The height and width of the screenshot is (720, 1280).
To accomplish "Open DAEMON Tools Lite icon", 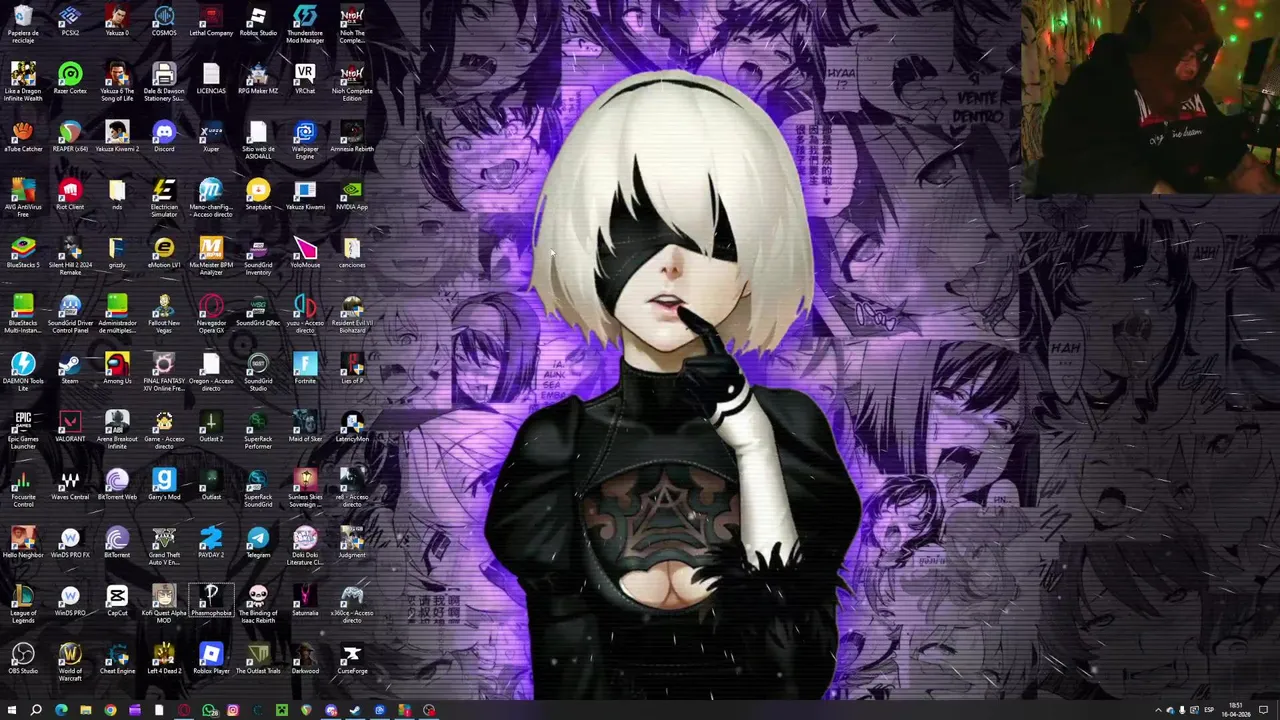I will (23, 372).
